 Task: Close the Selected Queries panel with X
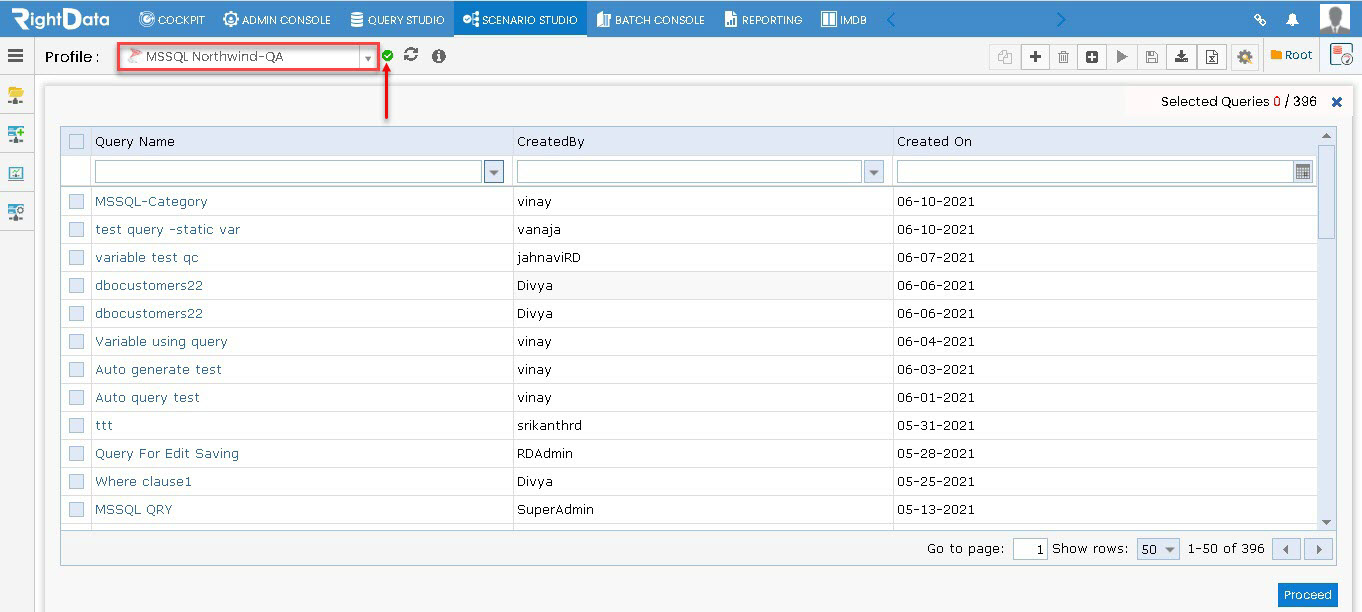coord(1337,102)
